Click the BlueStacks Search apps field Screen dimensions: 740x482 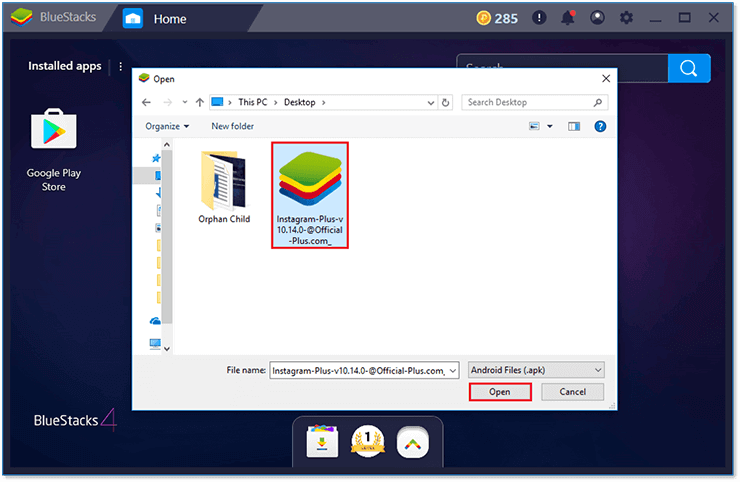pos(562,68)
